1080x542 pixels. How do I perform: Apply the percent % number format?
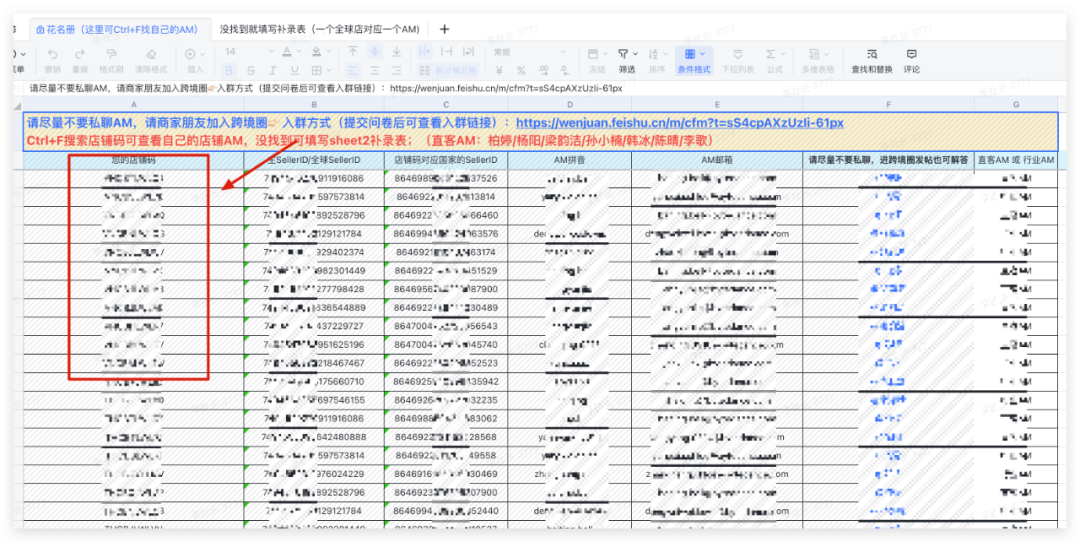(521, 70)
